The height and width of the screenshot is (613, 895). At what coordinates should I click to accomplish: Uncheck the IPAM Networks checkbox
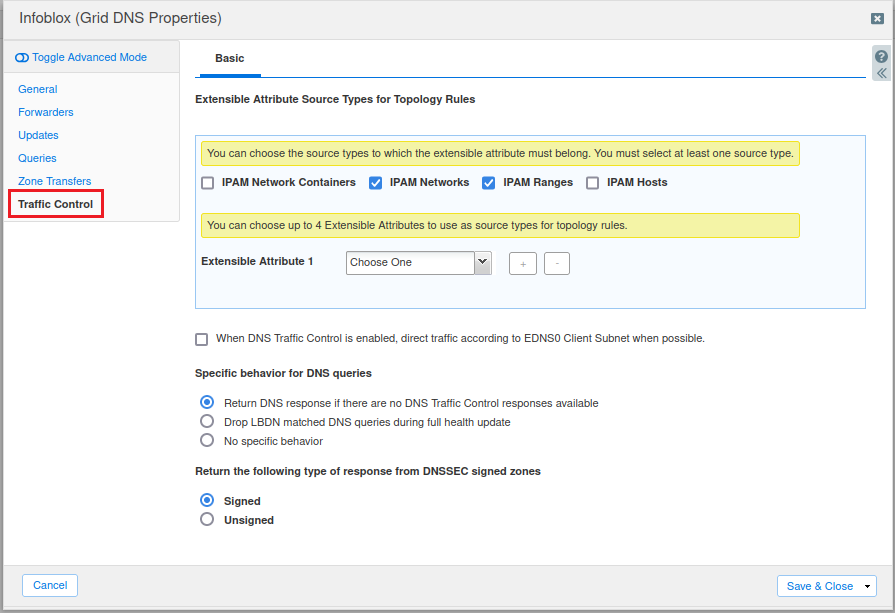376,183
